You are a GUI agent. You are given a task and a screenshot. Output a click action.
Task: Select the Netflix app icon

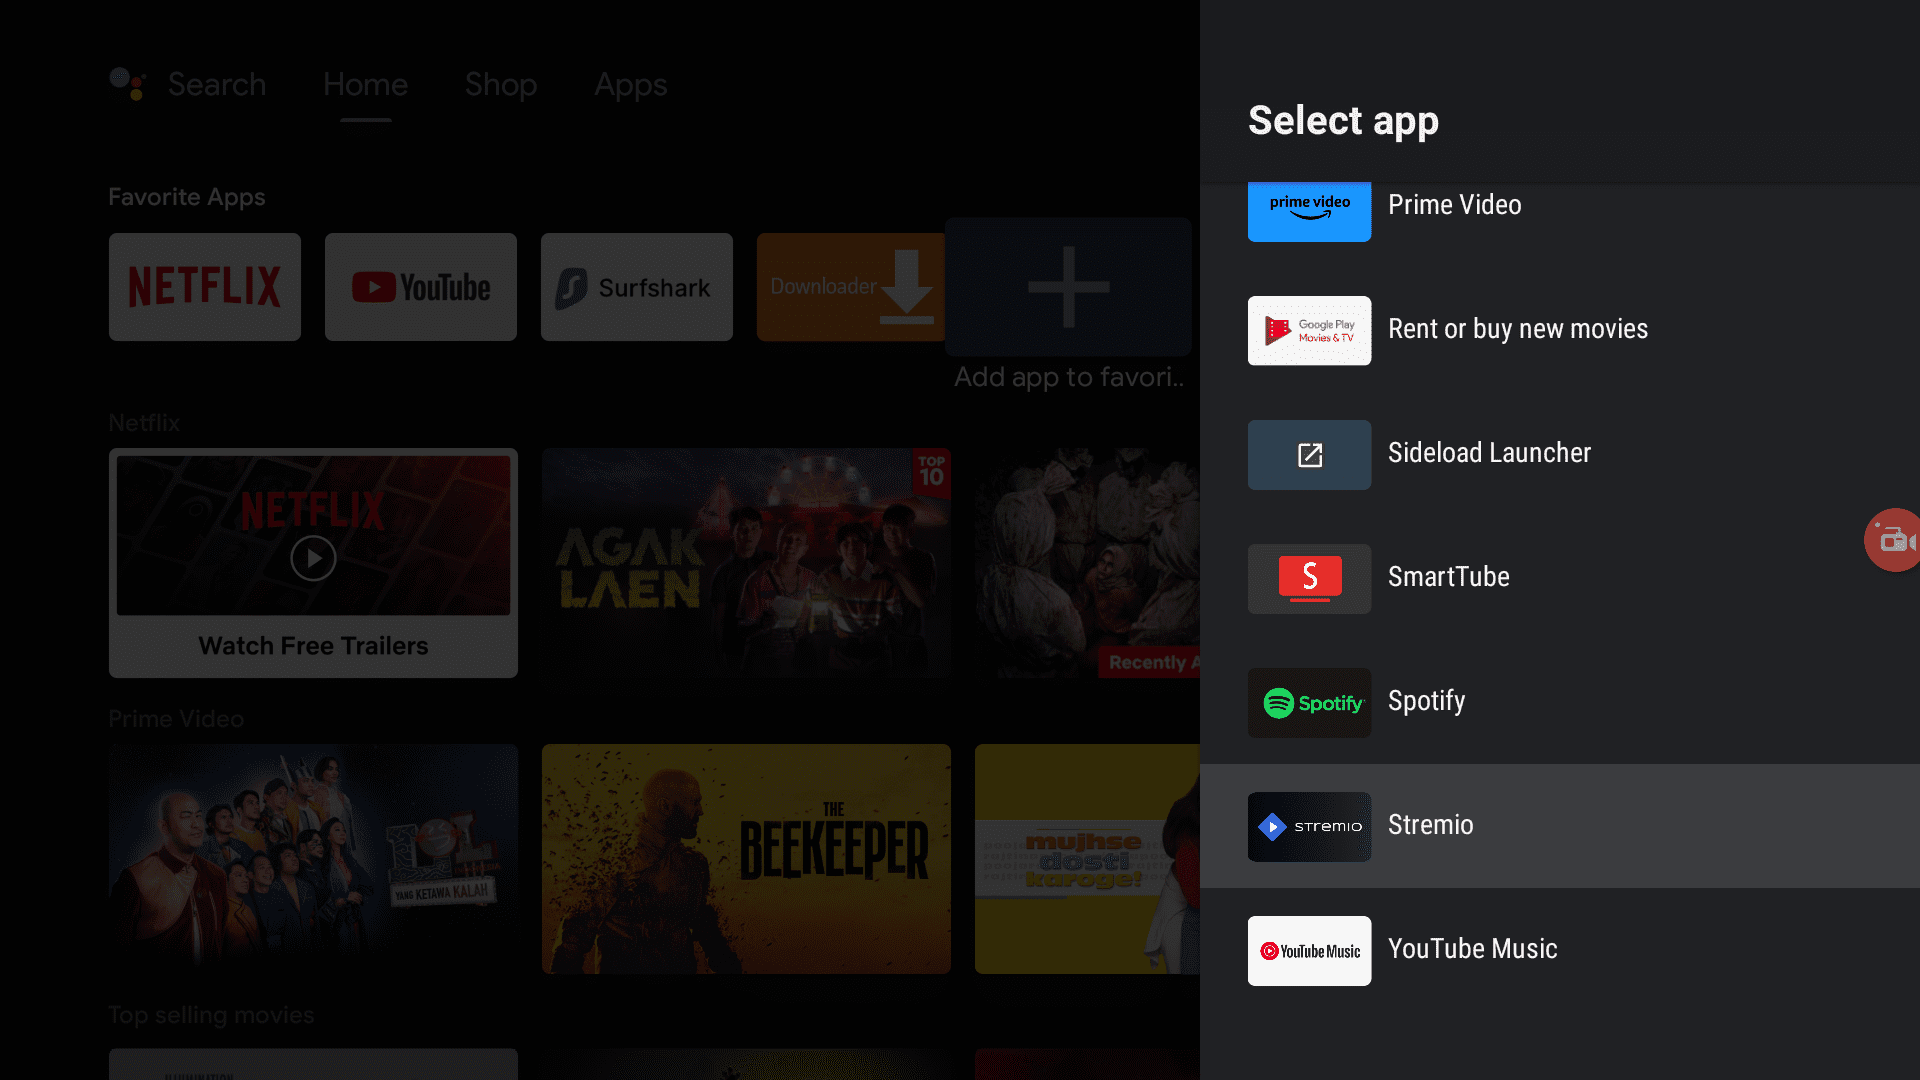coord(204,286)
